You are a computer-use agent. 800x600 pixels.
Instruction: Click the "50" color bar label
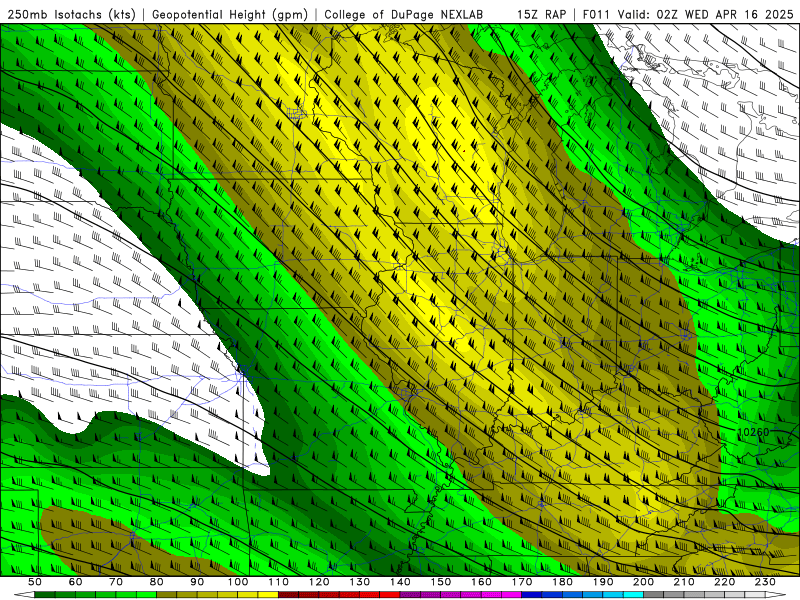pos(35,582)
